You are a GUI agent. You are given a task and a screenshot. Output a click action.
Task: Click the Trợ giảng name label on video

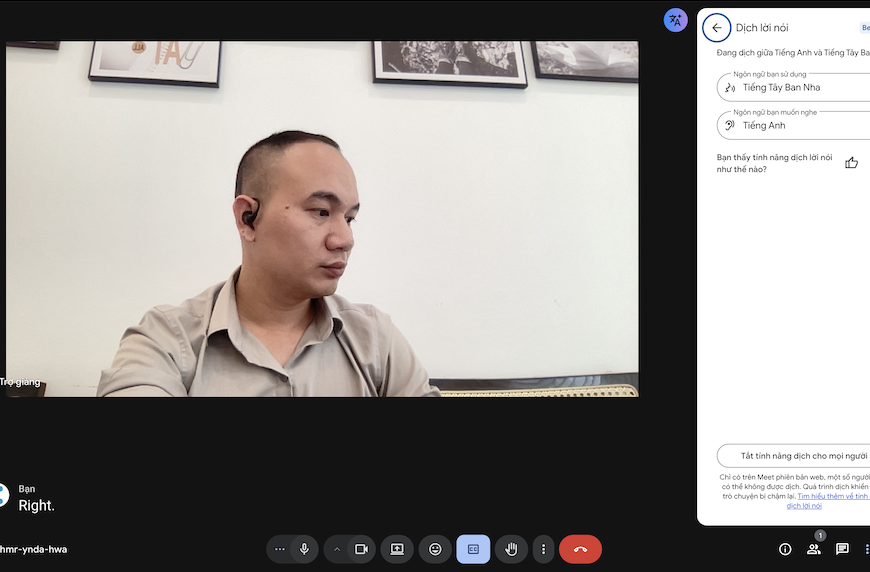click(20, 382)
